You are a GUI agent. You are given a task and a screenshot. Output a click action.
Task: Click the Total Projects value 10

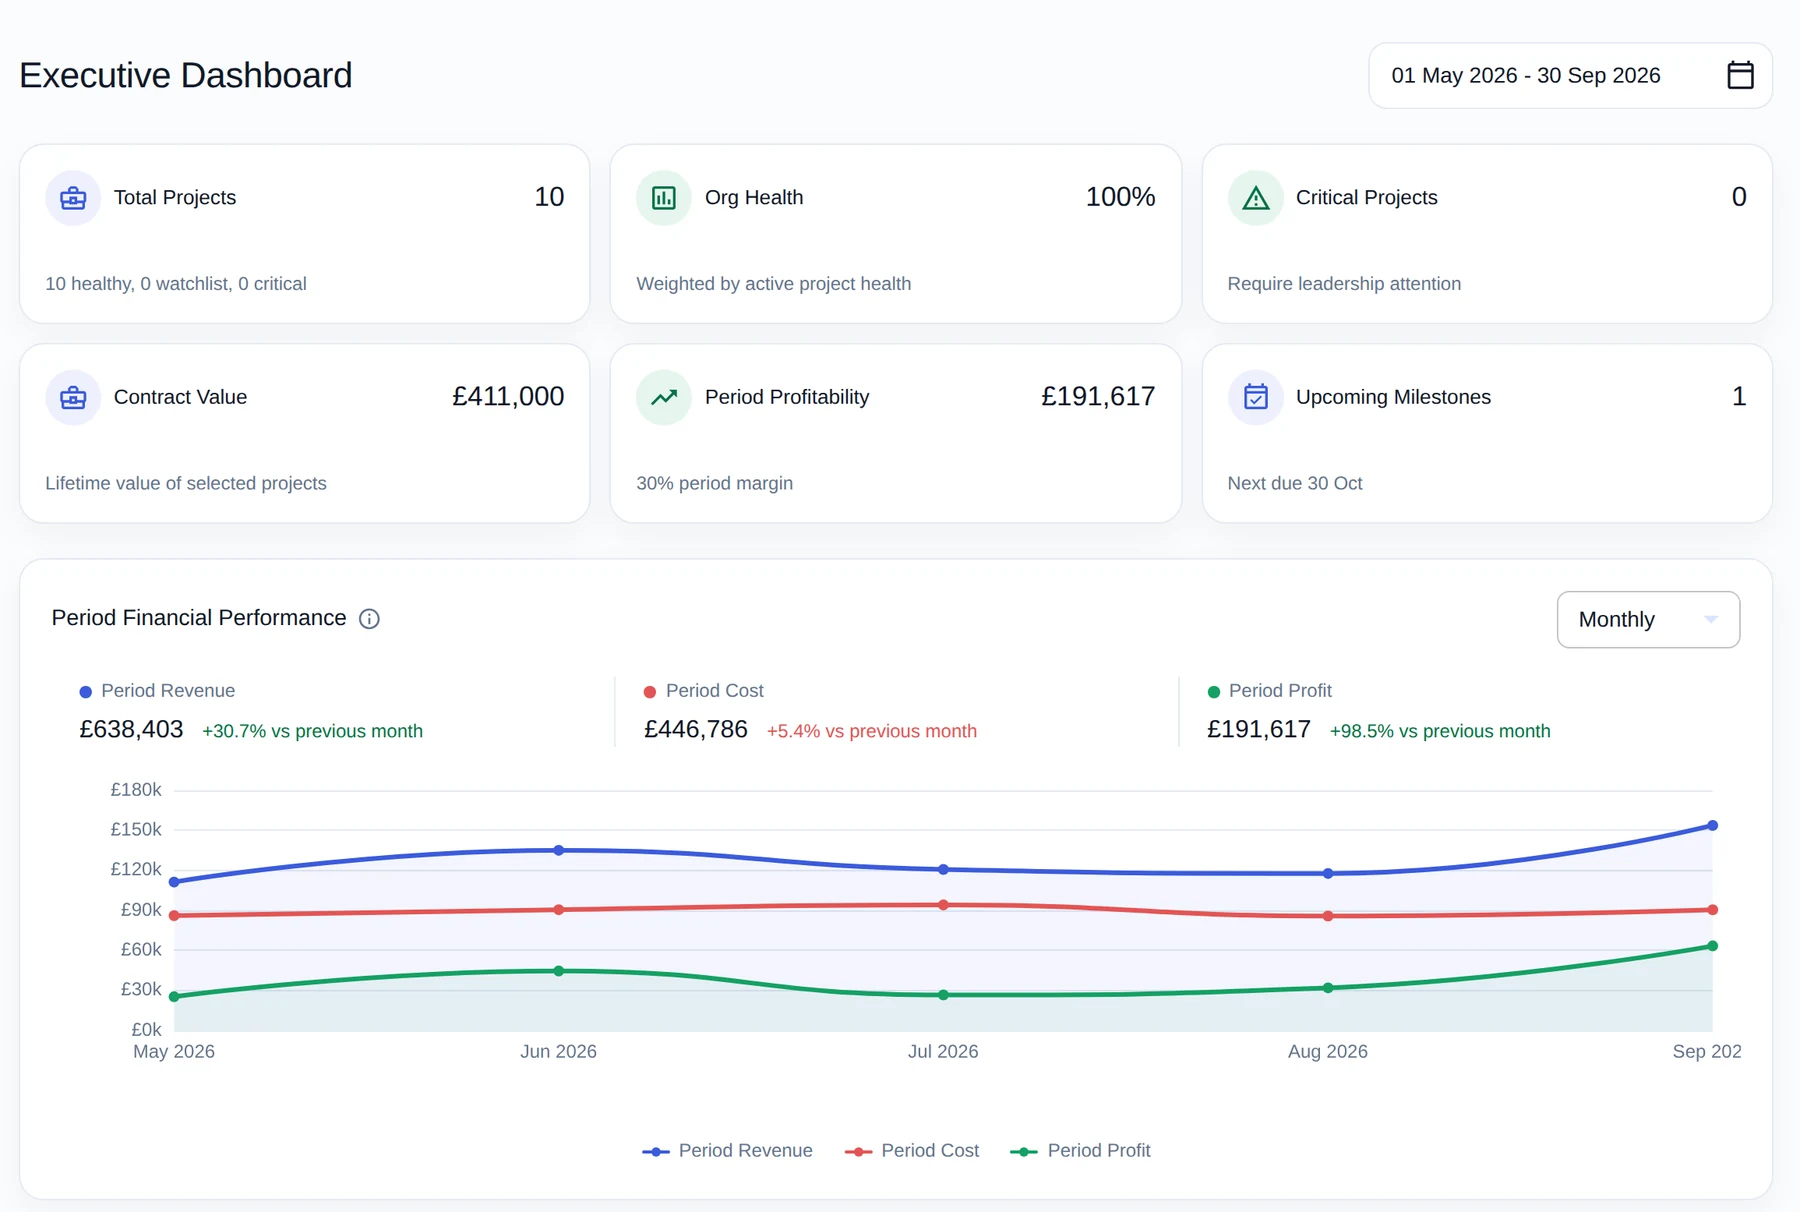coord(549,197)
